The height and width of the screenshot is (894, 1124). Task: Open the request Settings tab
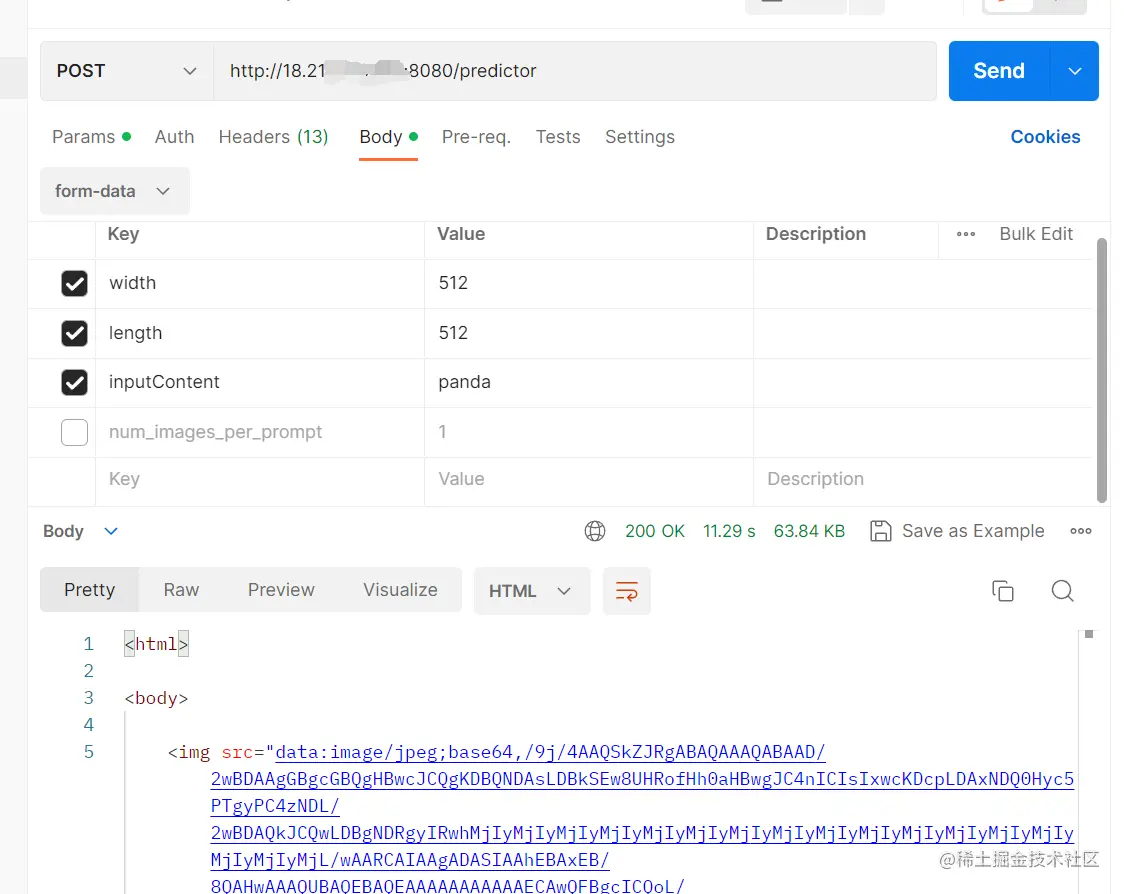click(x=639, y=137)
